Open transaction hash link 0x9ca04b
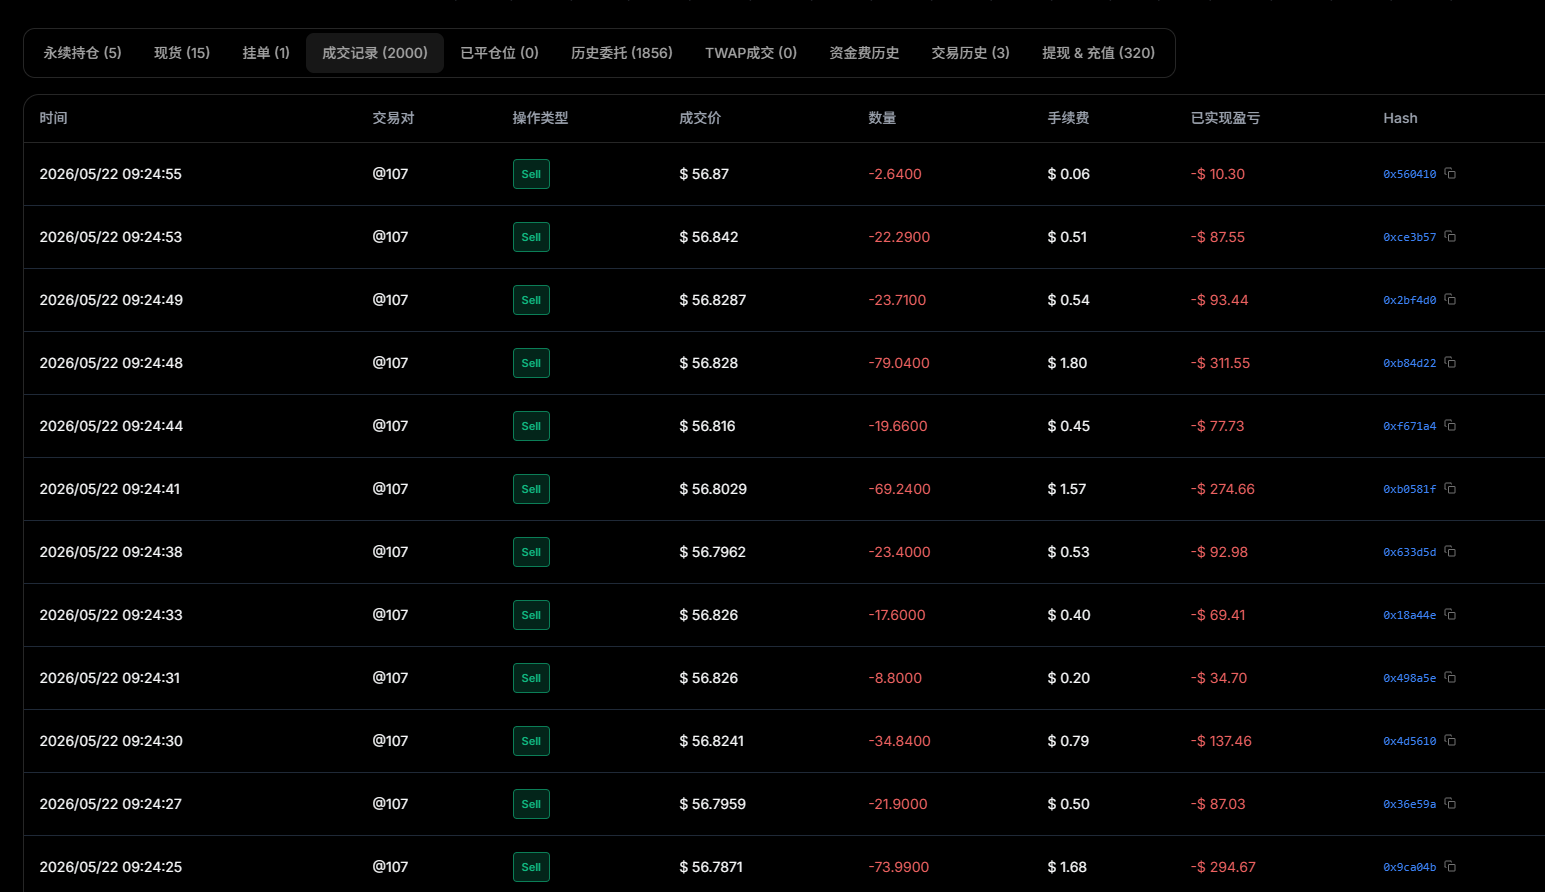Image resolution: width=1545 pixels, height=892 pixels. coord(1409,867)
